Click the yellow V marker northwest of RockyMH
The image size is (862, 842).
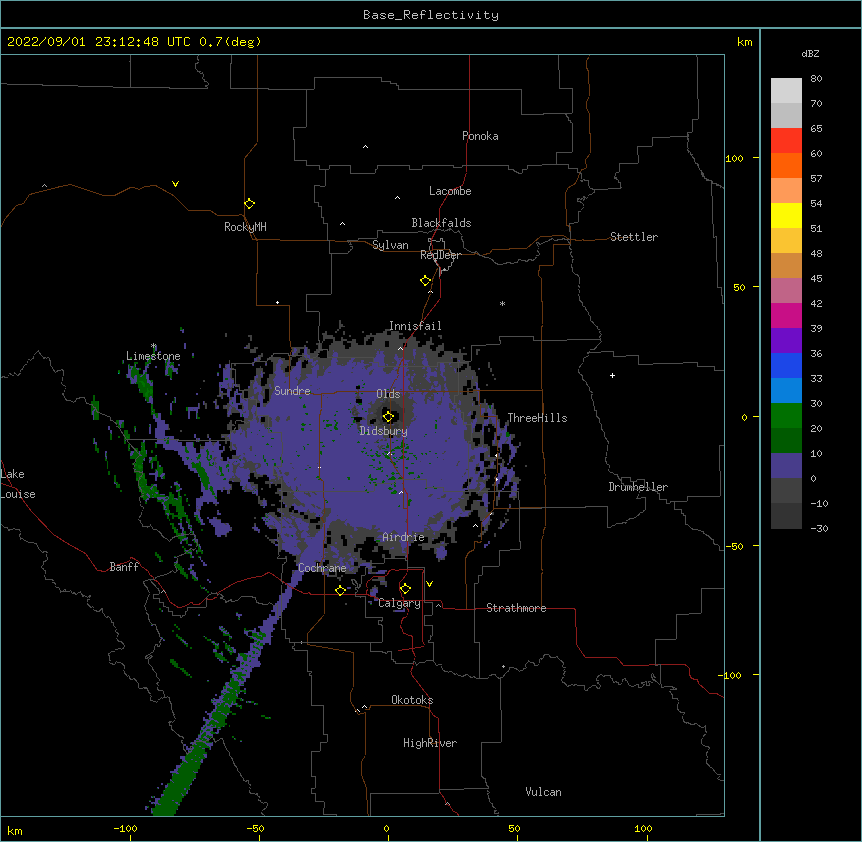point(175,184)
